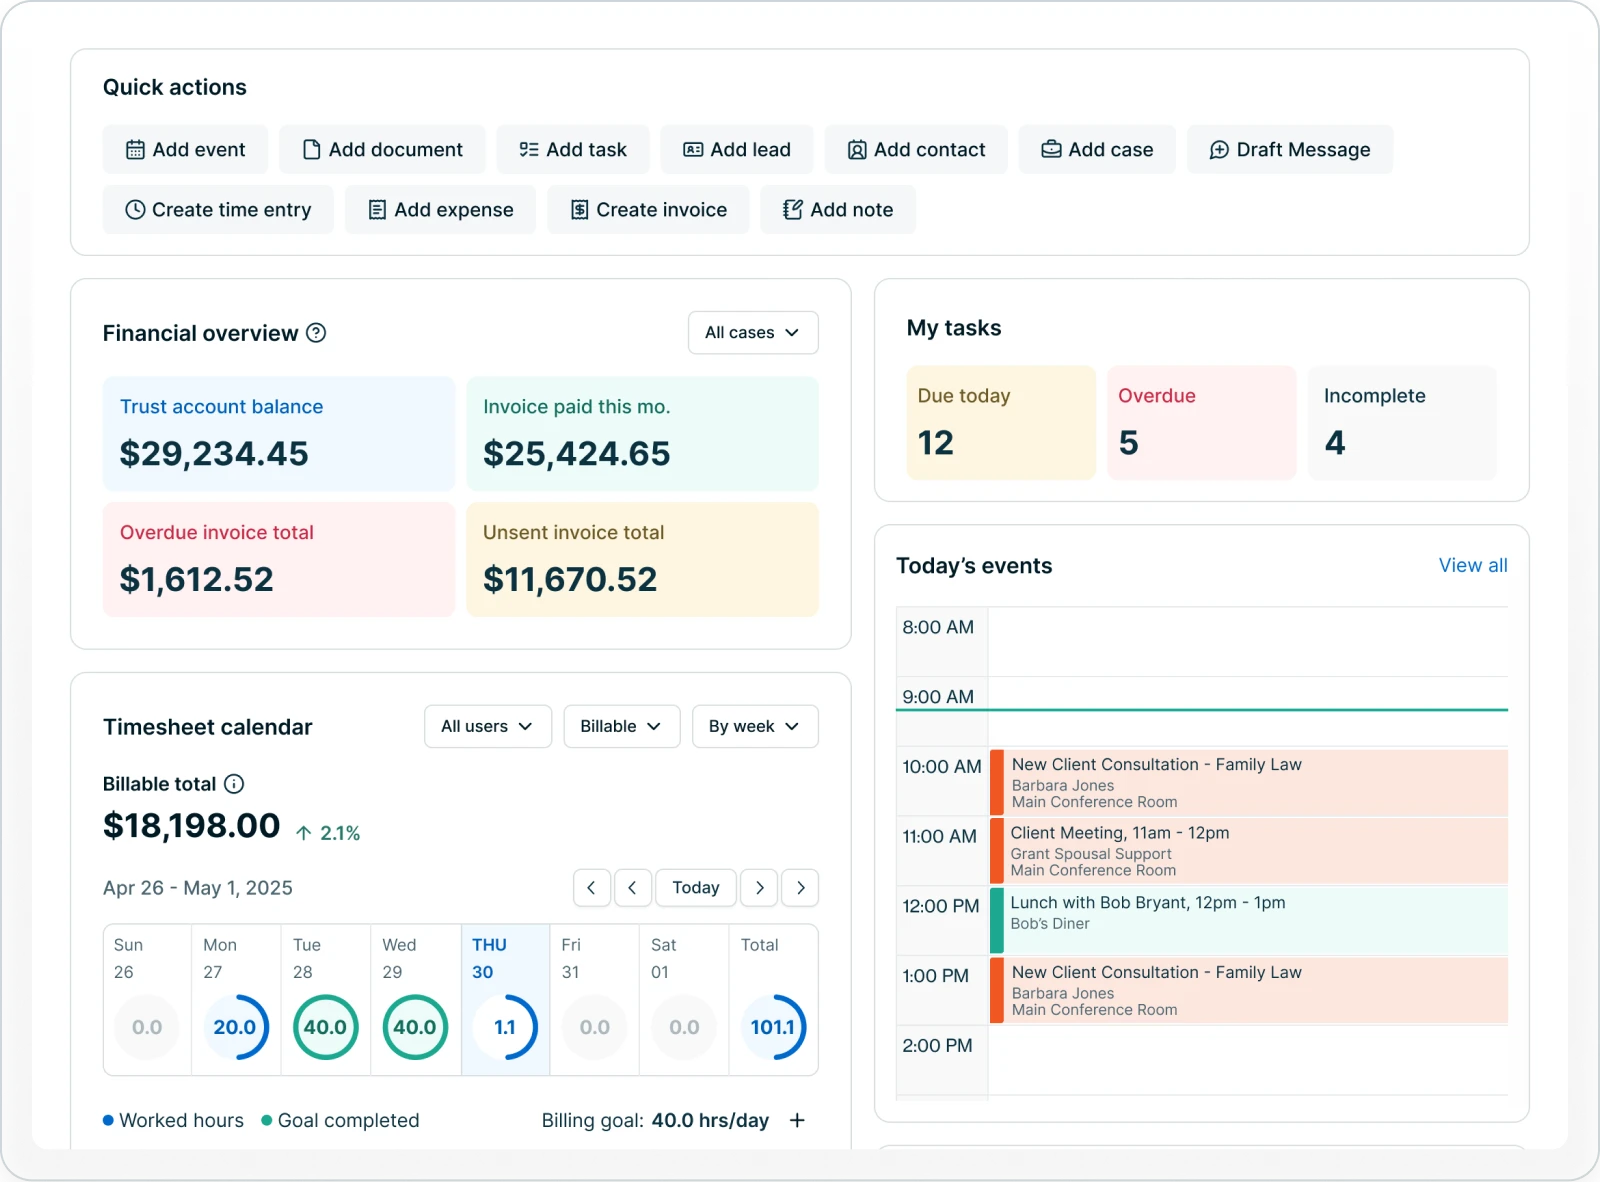1600x1182 pixels.
Task: Click the Billable total info icon
Action: [x=235, y=784]
